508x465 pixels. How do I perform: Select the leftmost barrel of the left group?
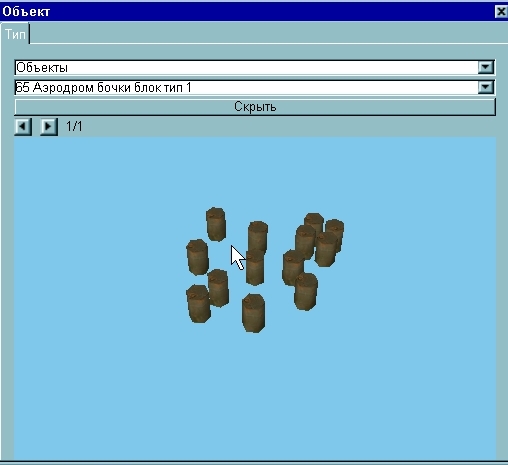pyautogui.click(x=197, y=257)
